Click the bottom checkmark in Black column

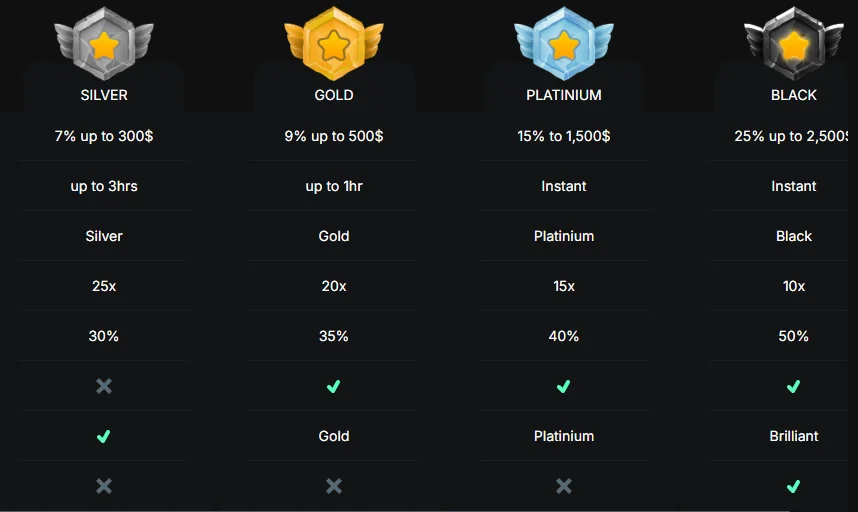click(x=794, y=486)
